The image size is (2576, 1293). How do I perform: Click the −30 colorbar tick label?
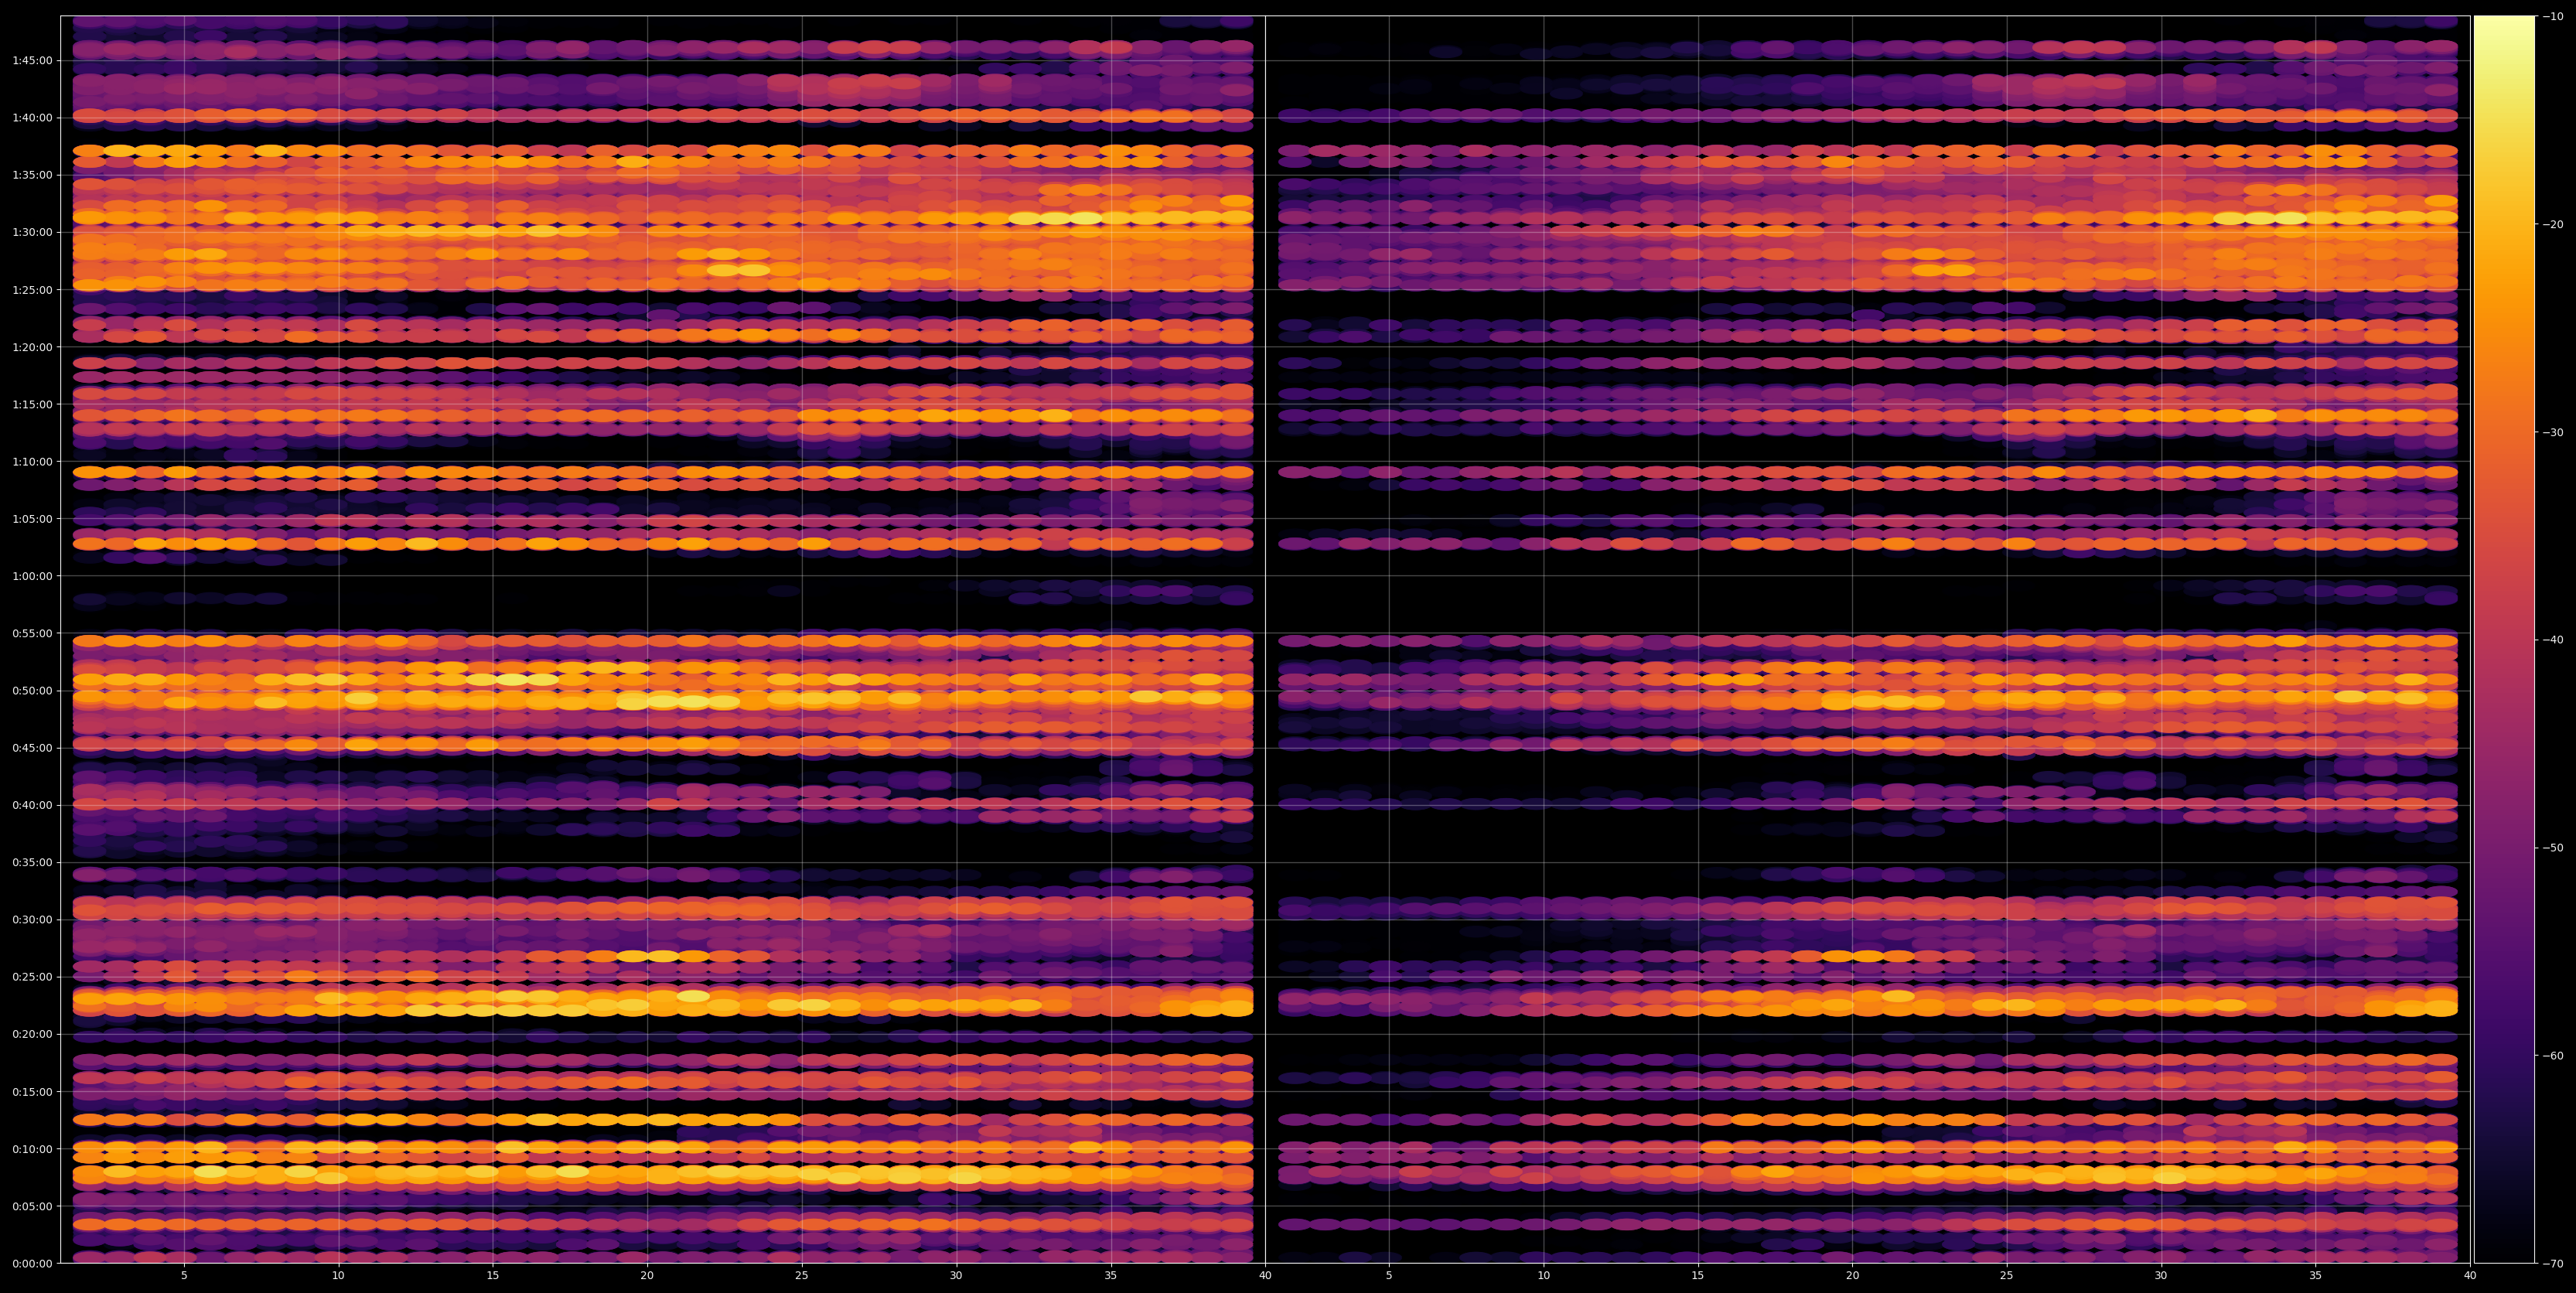(2552, 432)
